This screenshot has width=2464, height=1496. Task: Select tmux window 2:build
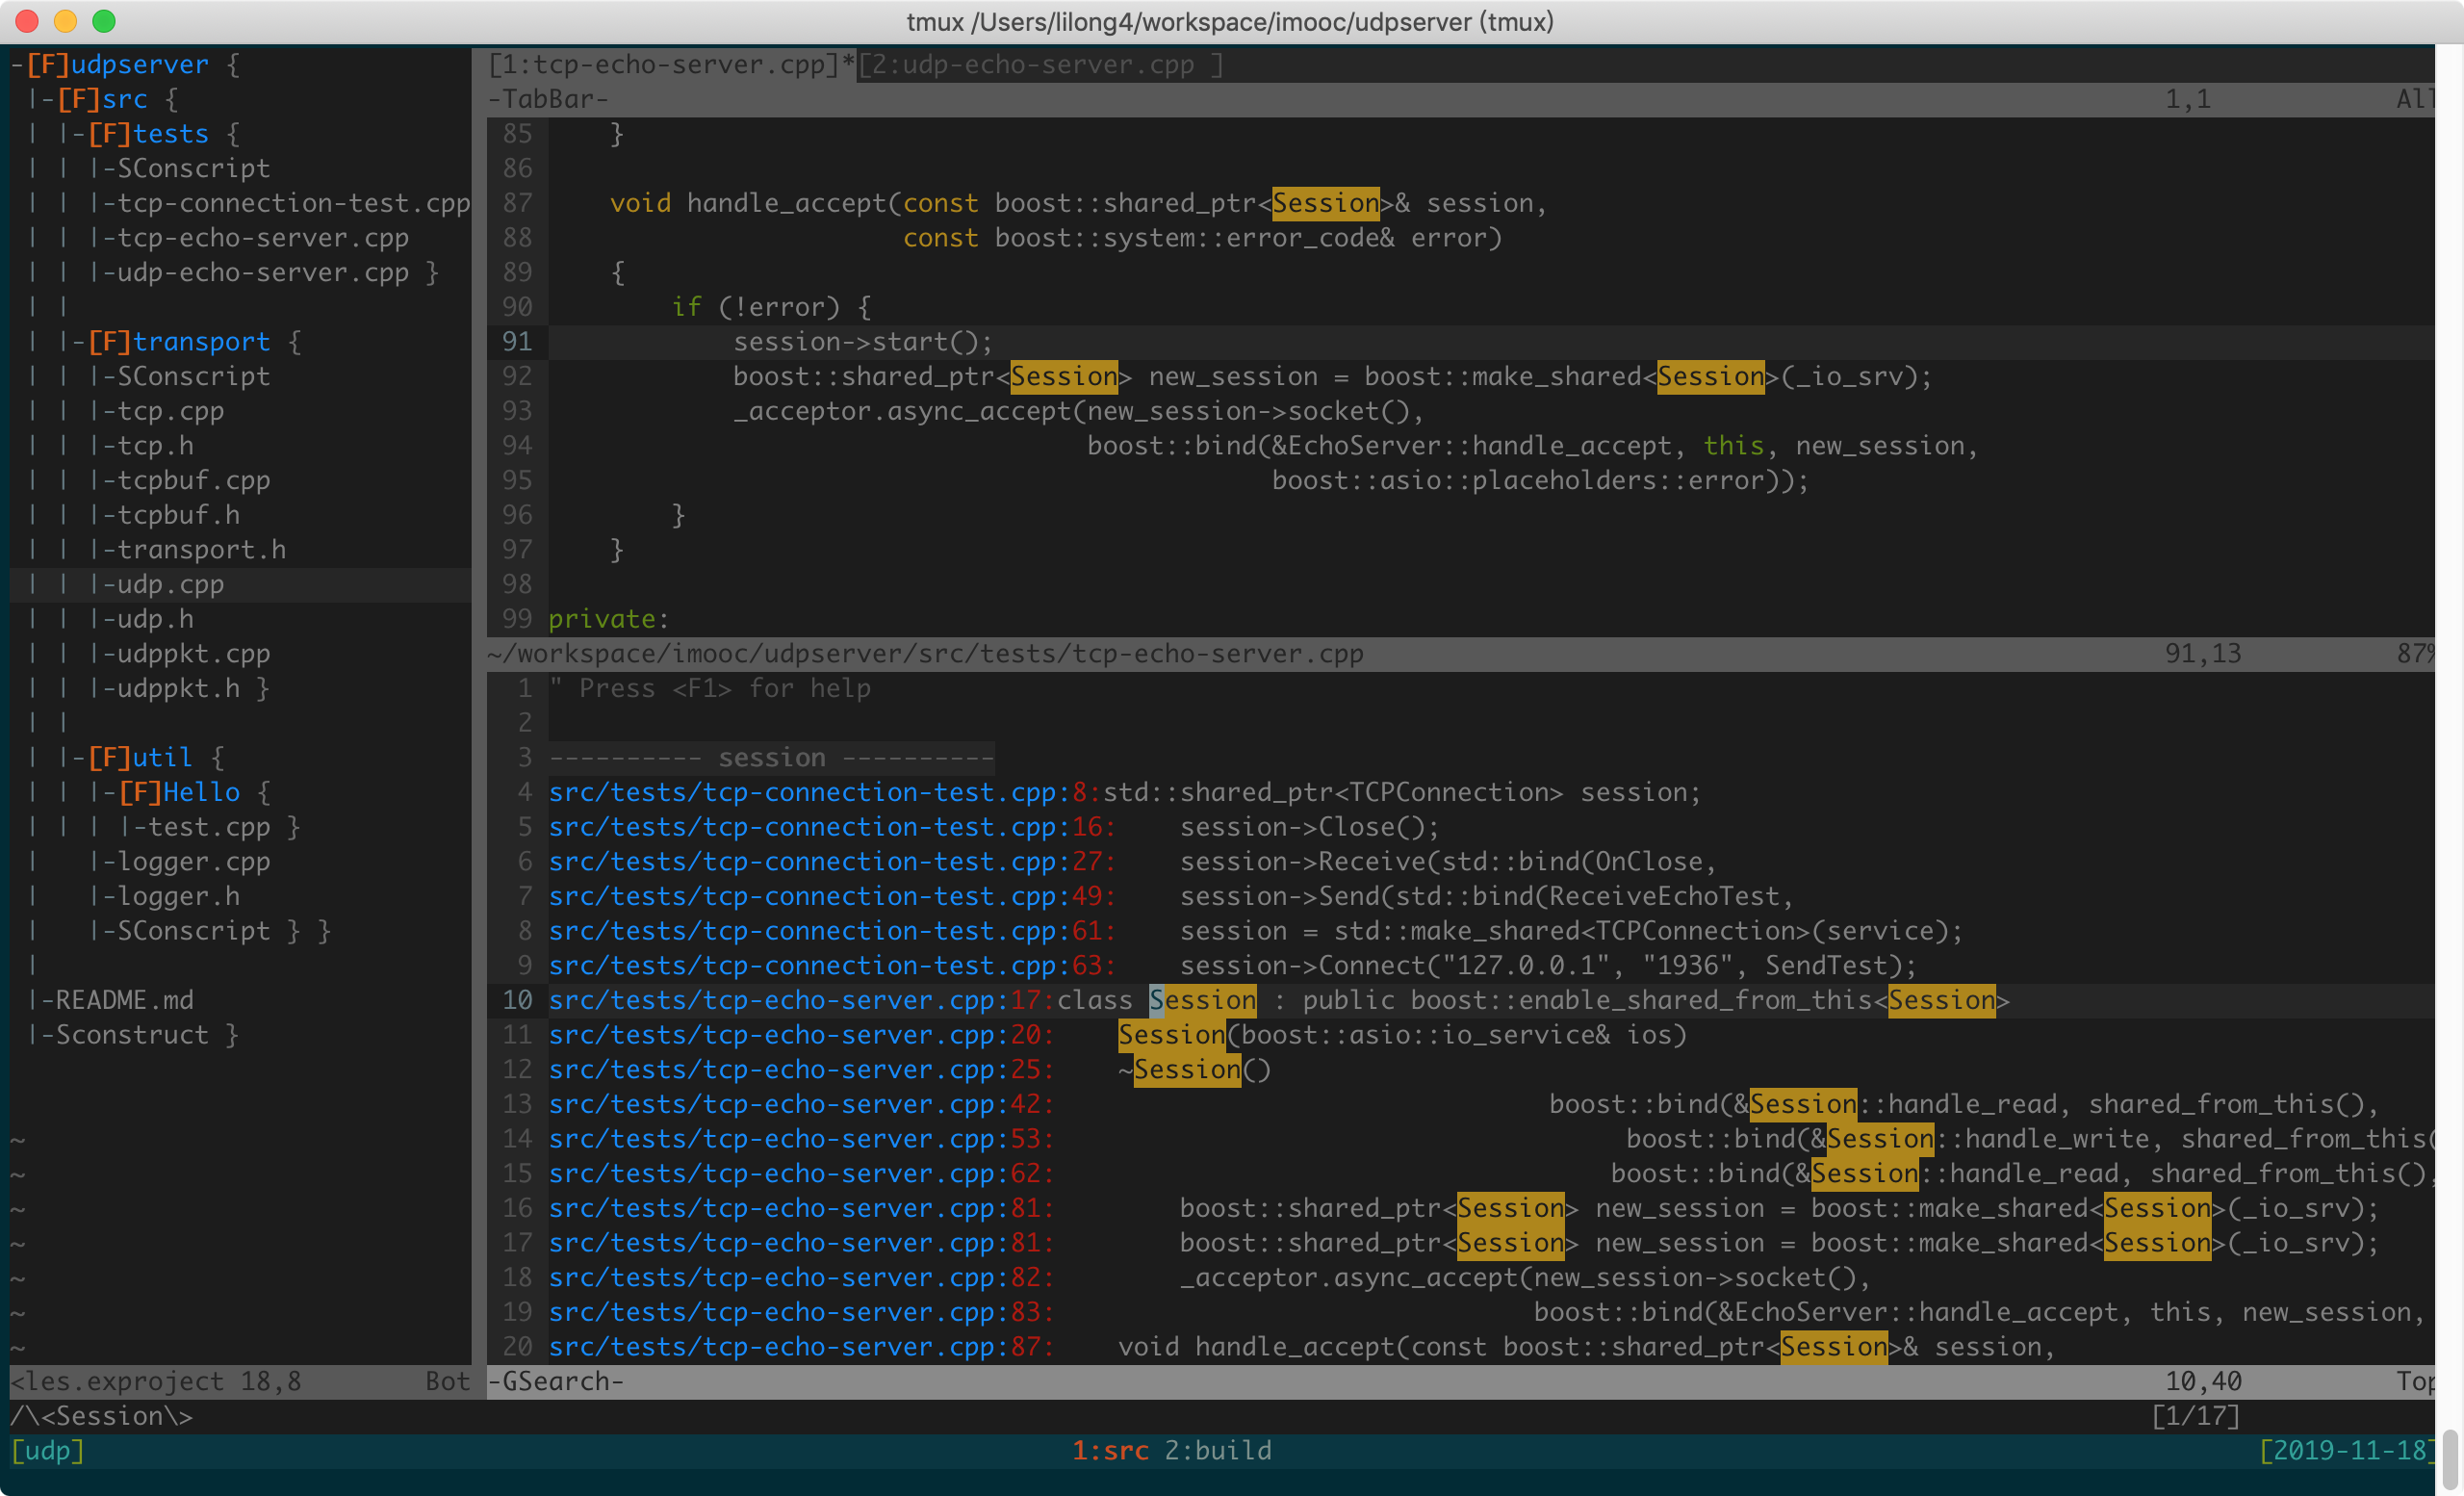point(1218,1451)
